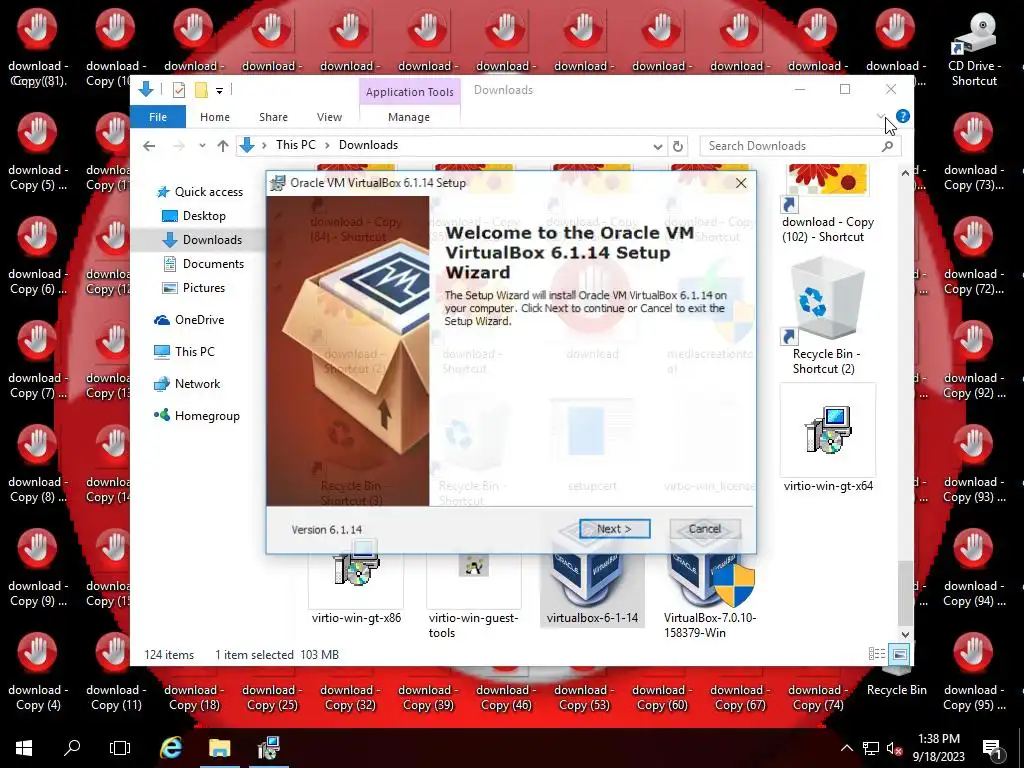
Task: Show hidden tray icons chevron
Action: (846, 749)
